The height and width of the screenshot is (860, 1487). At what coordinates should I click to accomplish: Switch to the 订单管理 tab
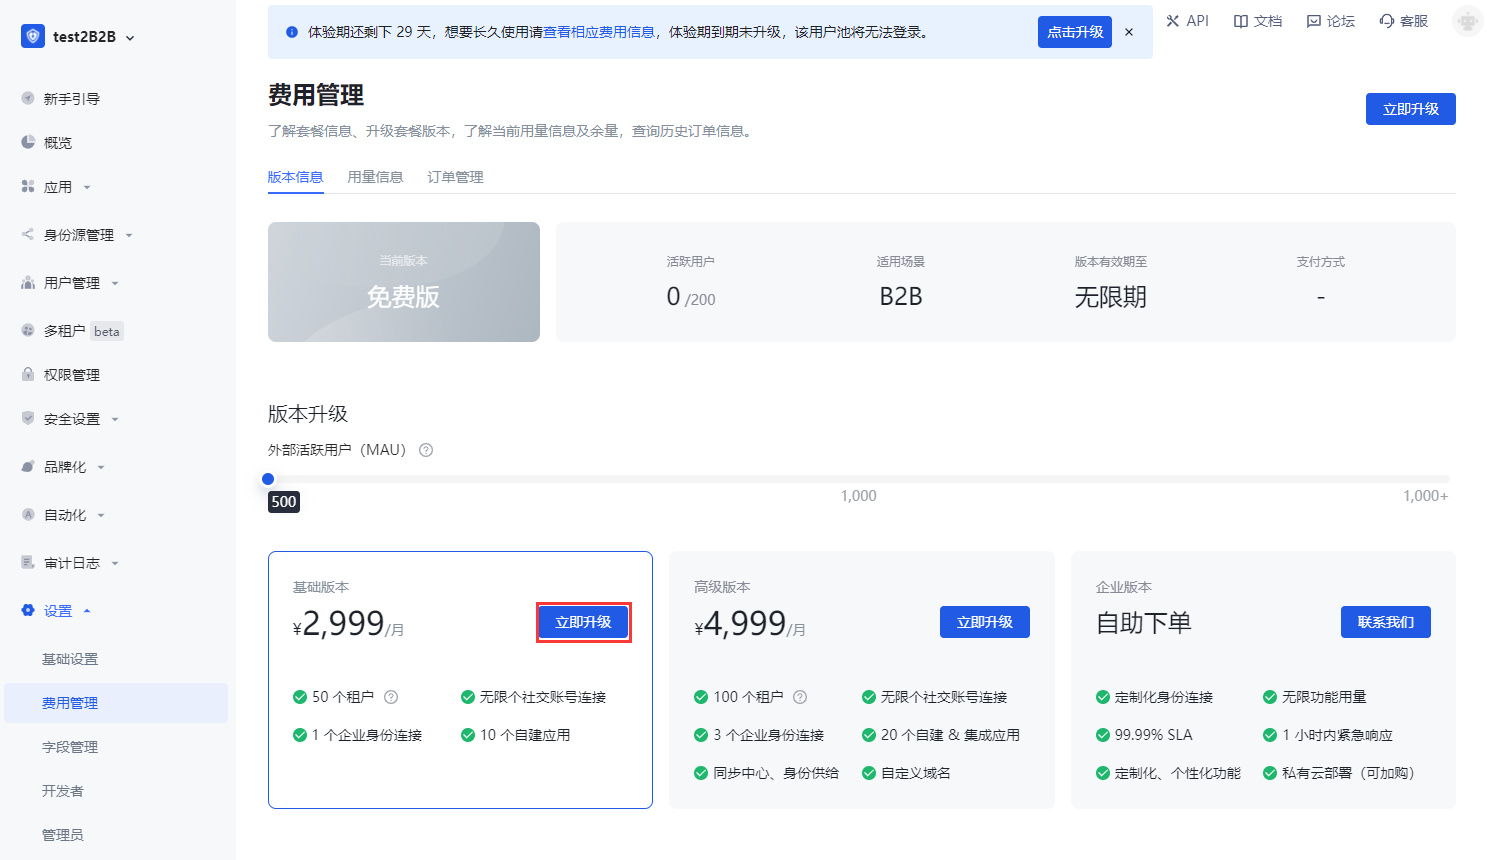coord(455,177)
